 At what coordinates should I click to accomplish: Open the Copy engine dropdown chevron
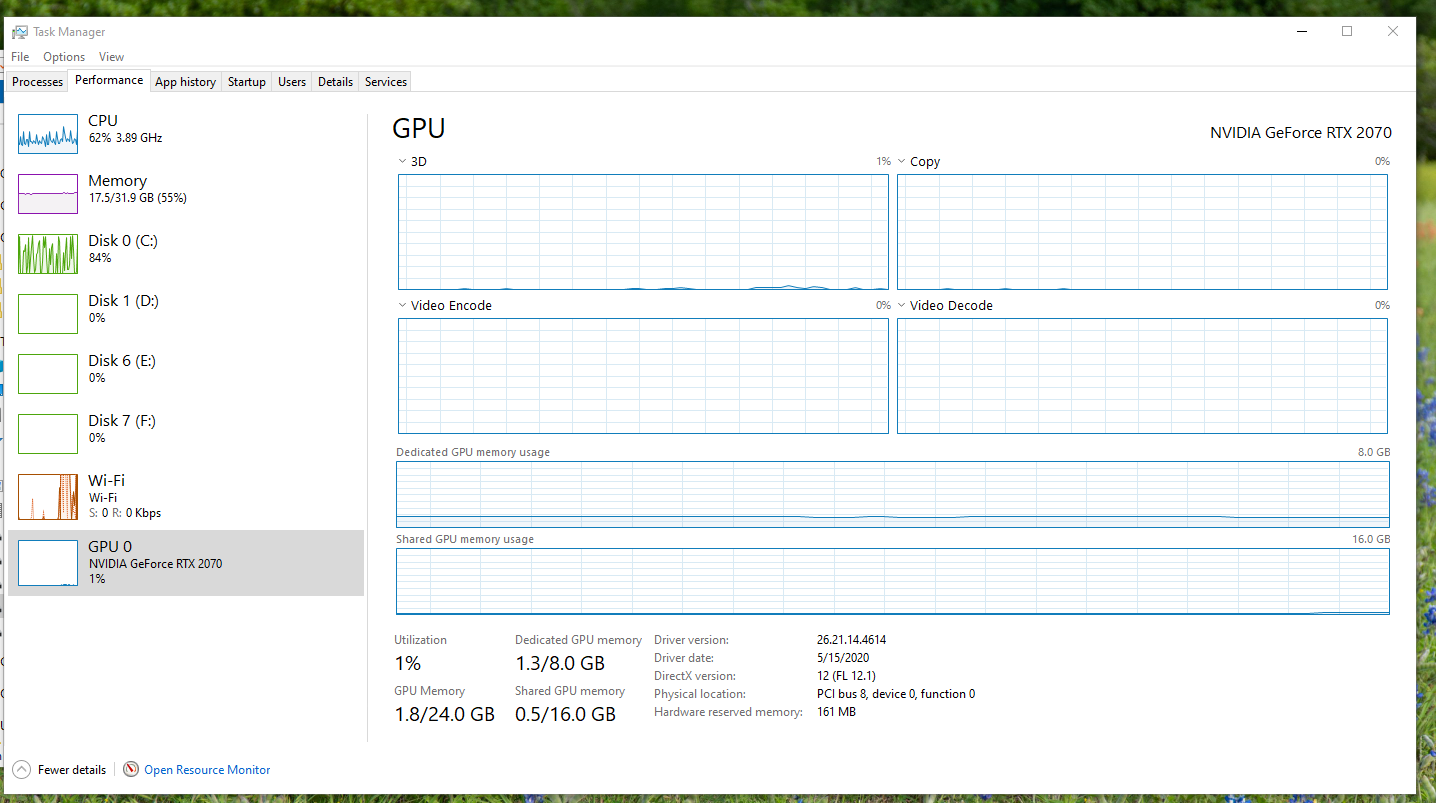coord(901,161)
